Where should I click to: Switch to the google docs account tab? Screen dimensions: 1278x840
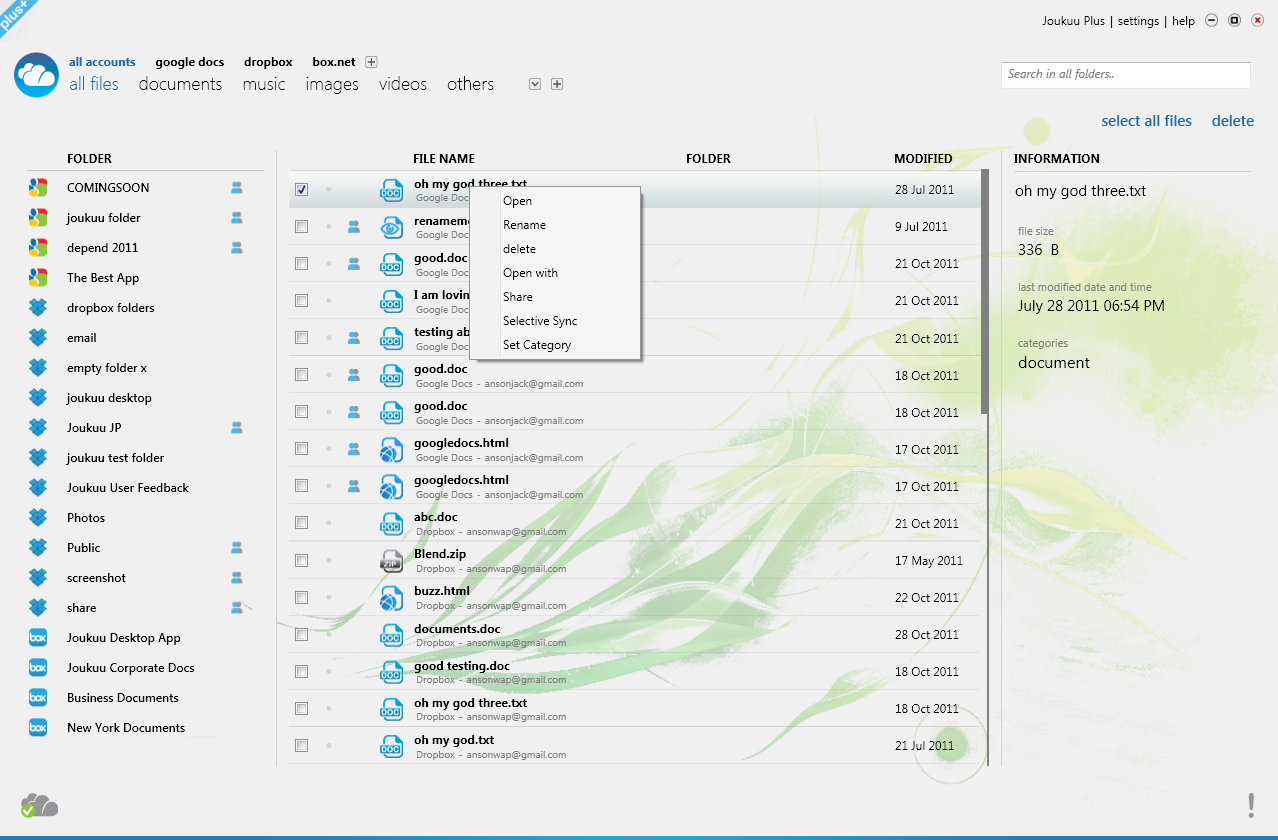pyautogui.click(x=190, y=62)
